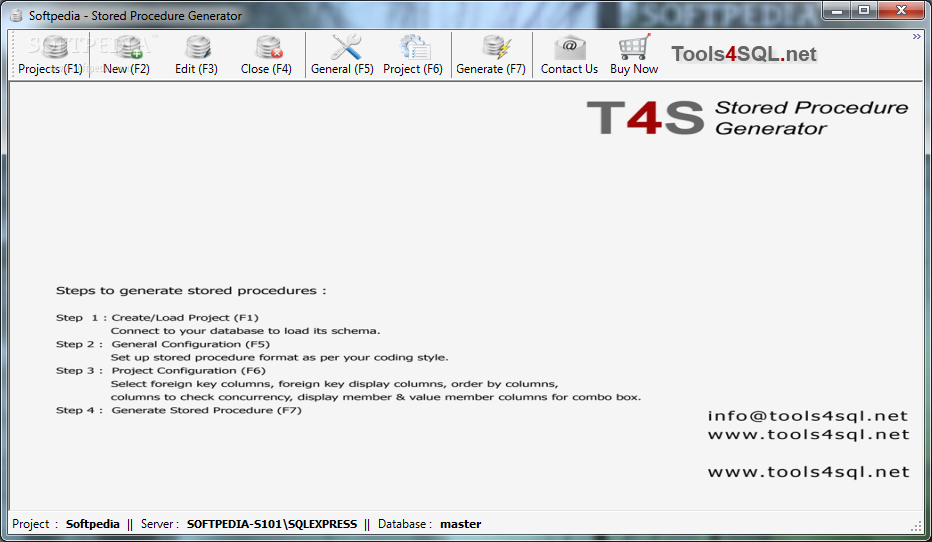Open Projects (F1) toolbar button
The height and width of the screenshot is (542, 932).
(x=50, y=55)
